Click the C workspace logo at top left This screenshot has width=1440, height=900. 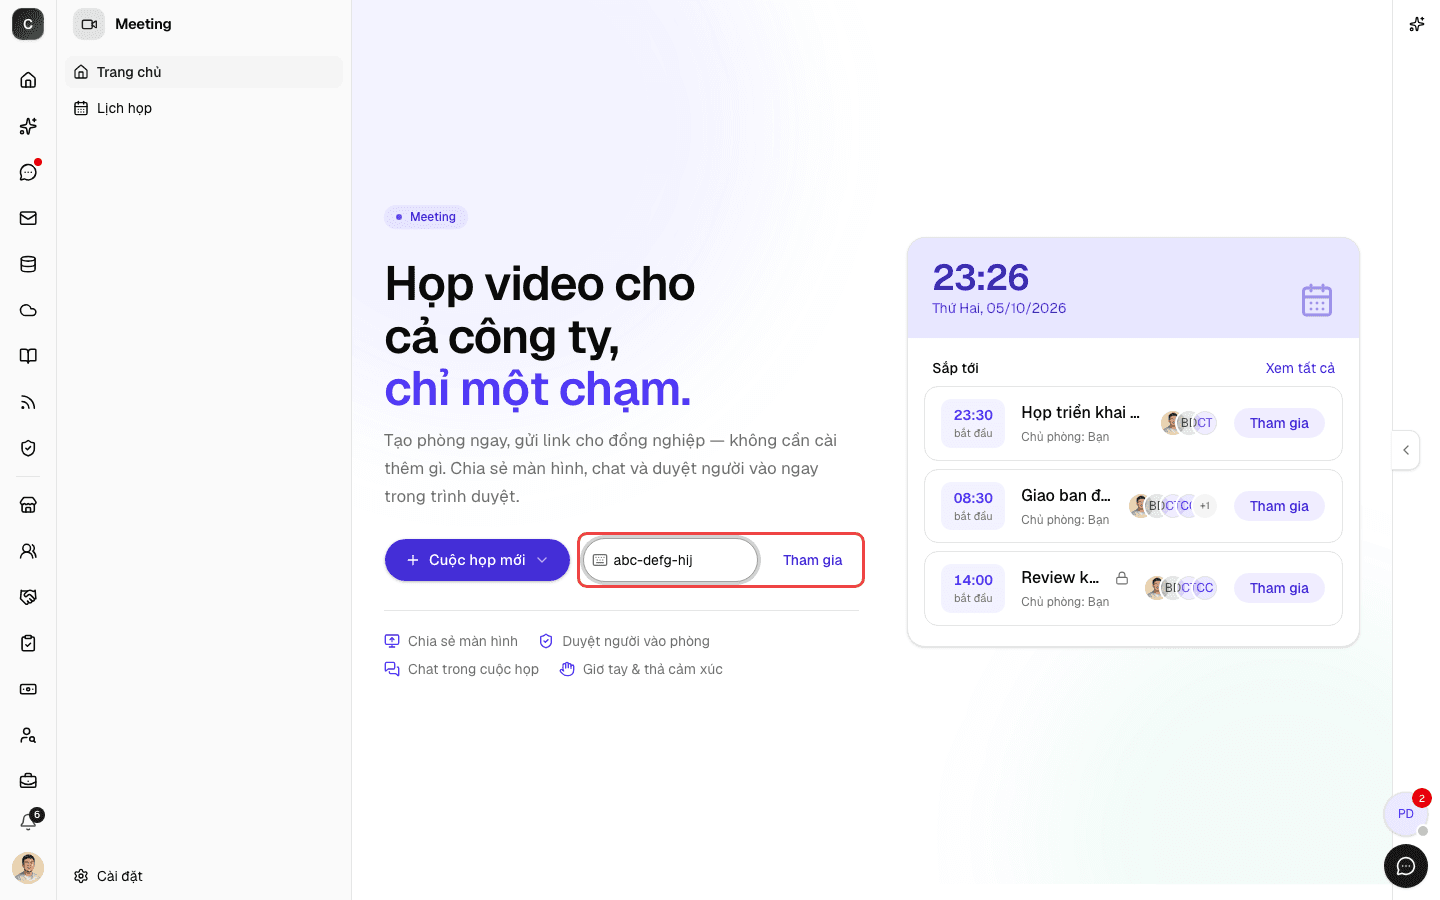tap(28, 24)
